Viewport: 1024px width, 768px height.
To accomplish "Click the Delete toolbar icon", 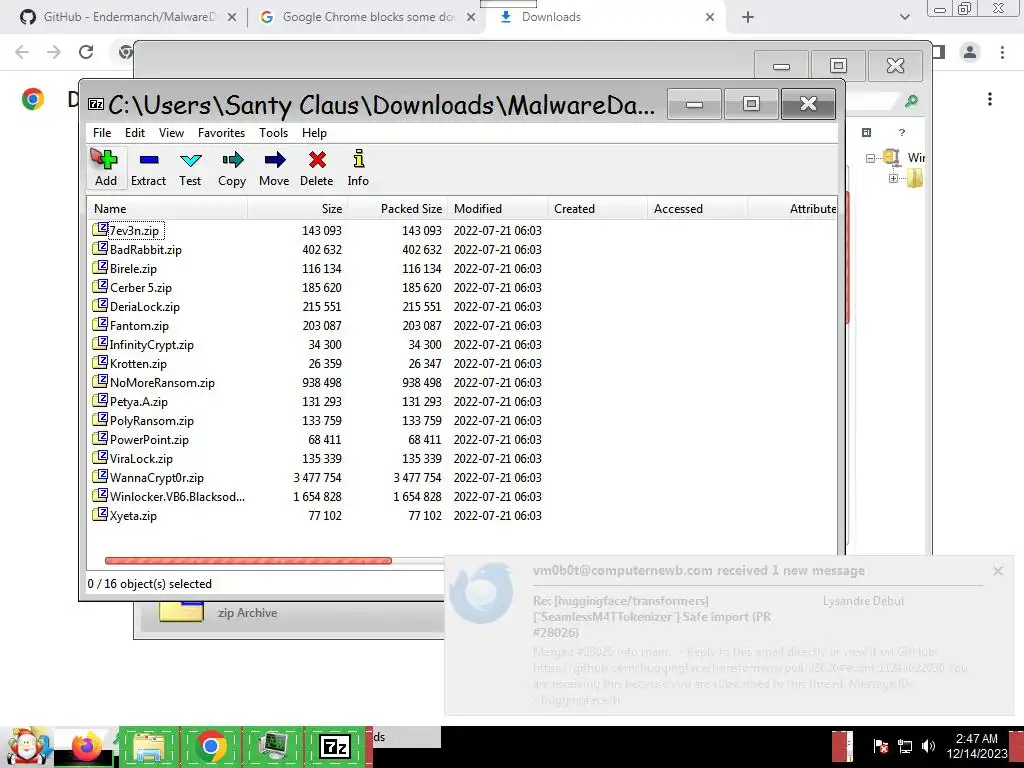I will pyautogui.click(x=317, y=167).
